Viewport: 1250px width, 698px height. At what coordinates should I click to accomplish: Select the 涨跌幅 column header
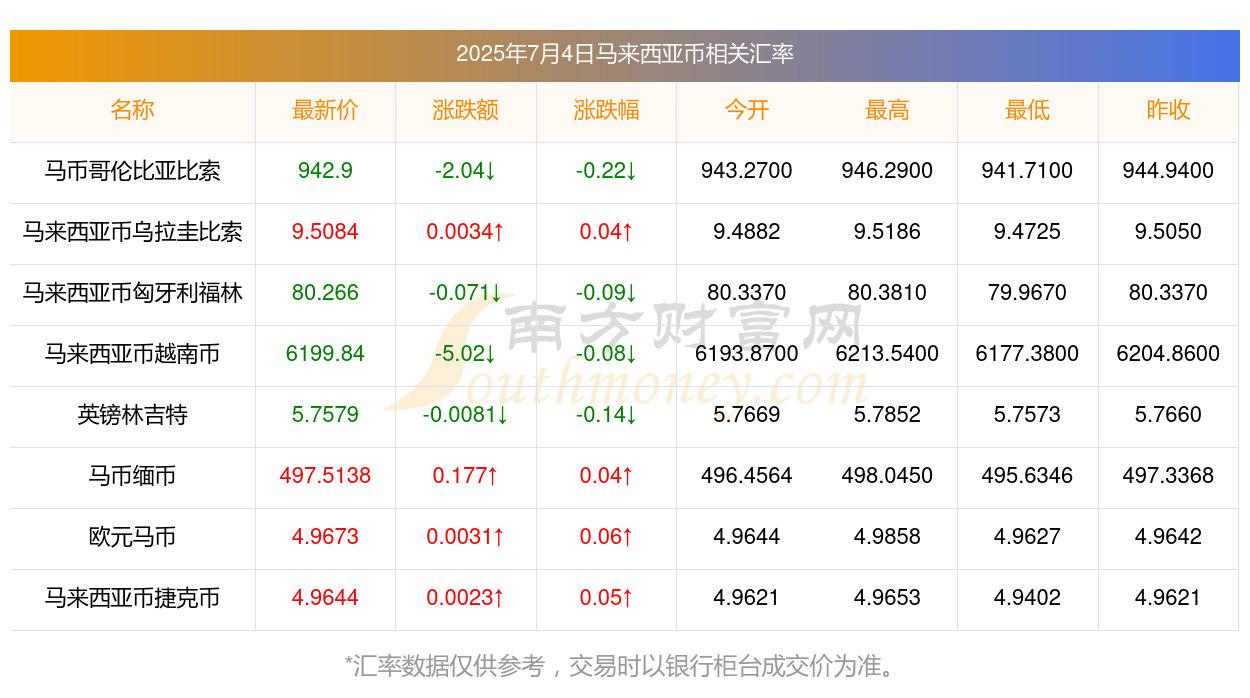[x=606, y=110]
